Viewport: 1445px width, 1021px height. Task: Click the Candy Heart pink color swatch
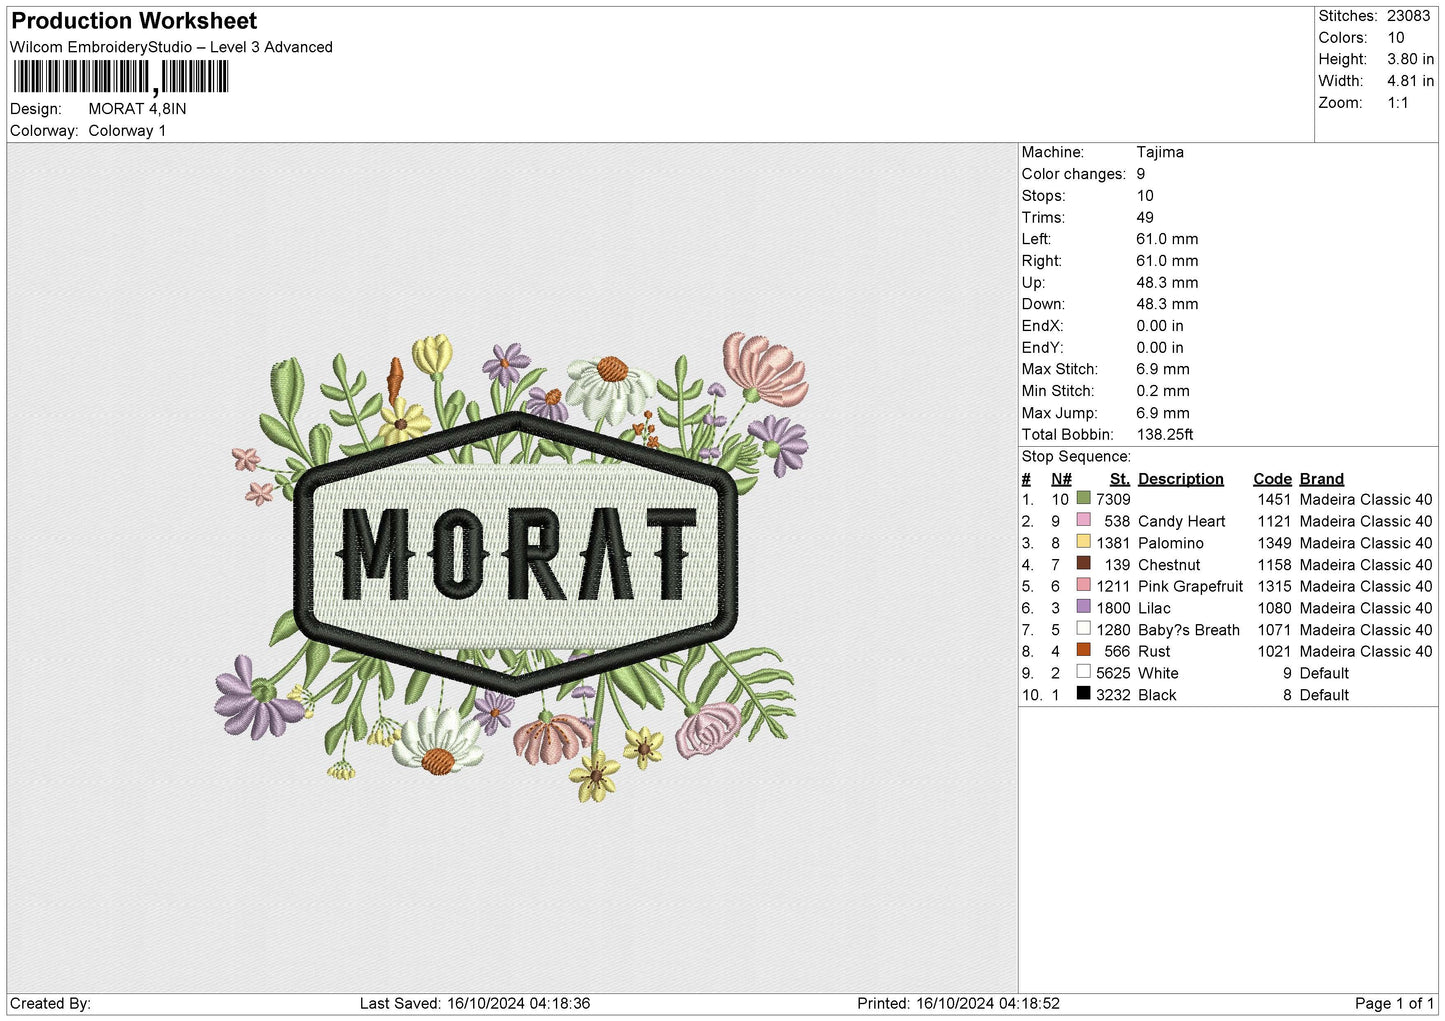1083,520
